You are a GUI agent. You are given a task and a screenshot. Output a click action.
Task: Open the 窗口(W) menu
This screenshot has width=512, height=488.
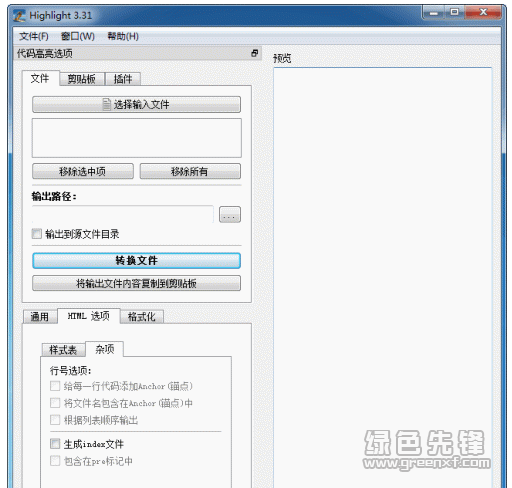(78, 36)
